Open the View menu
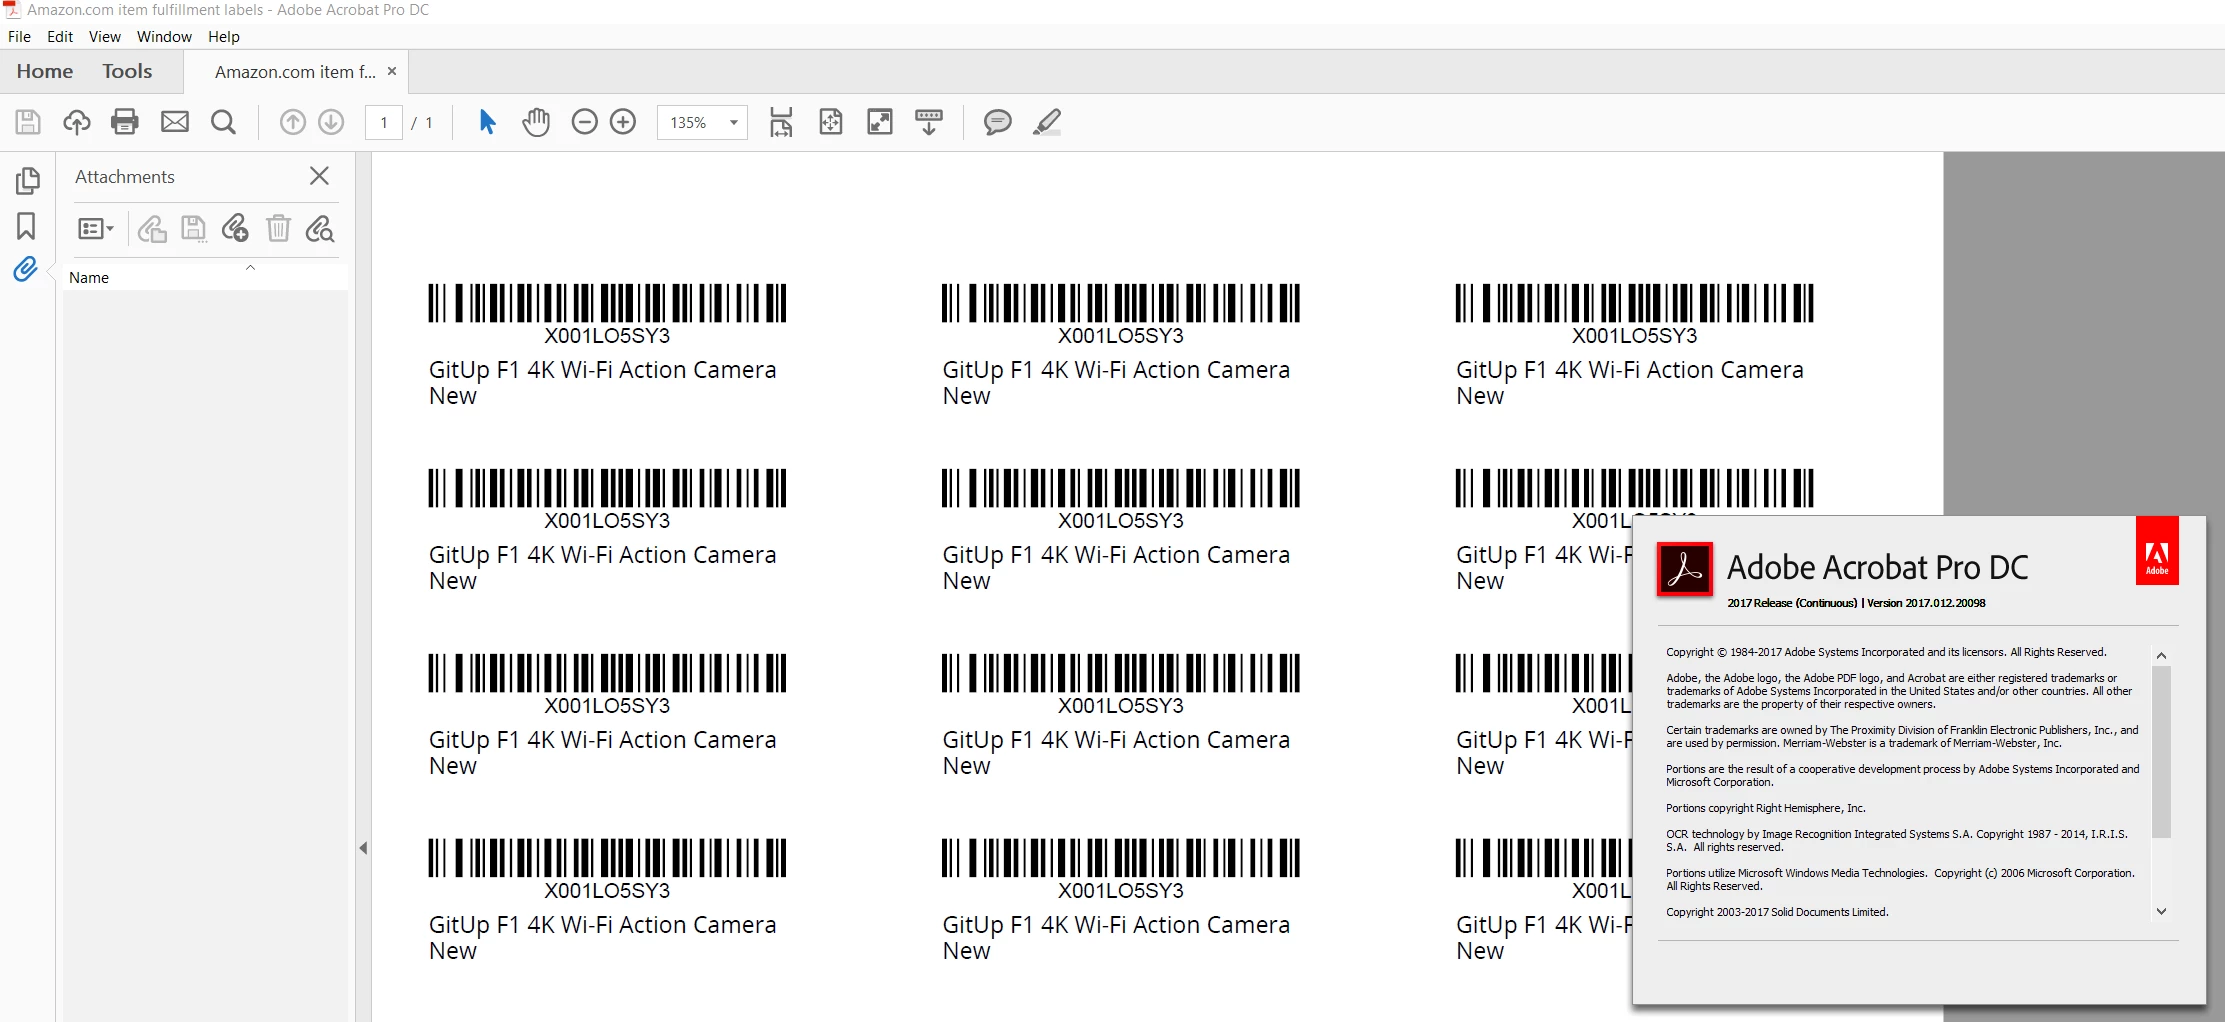2225x1022 pixels. click(104, 36)
